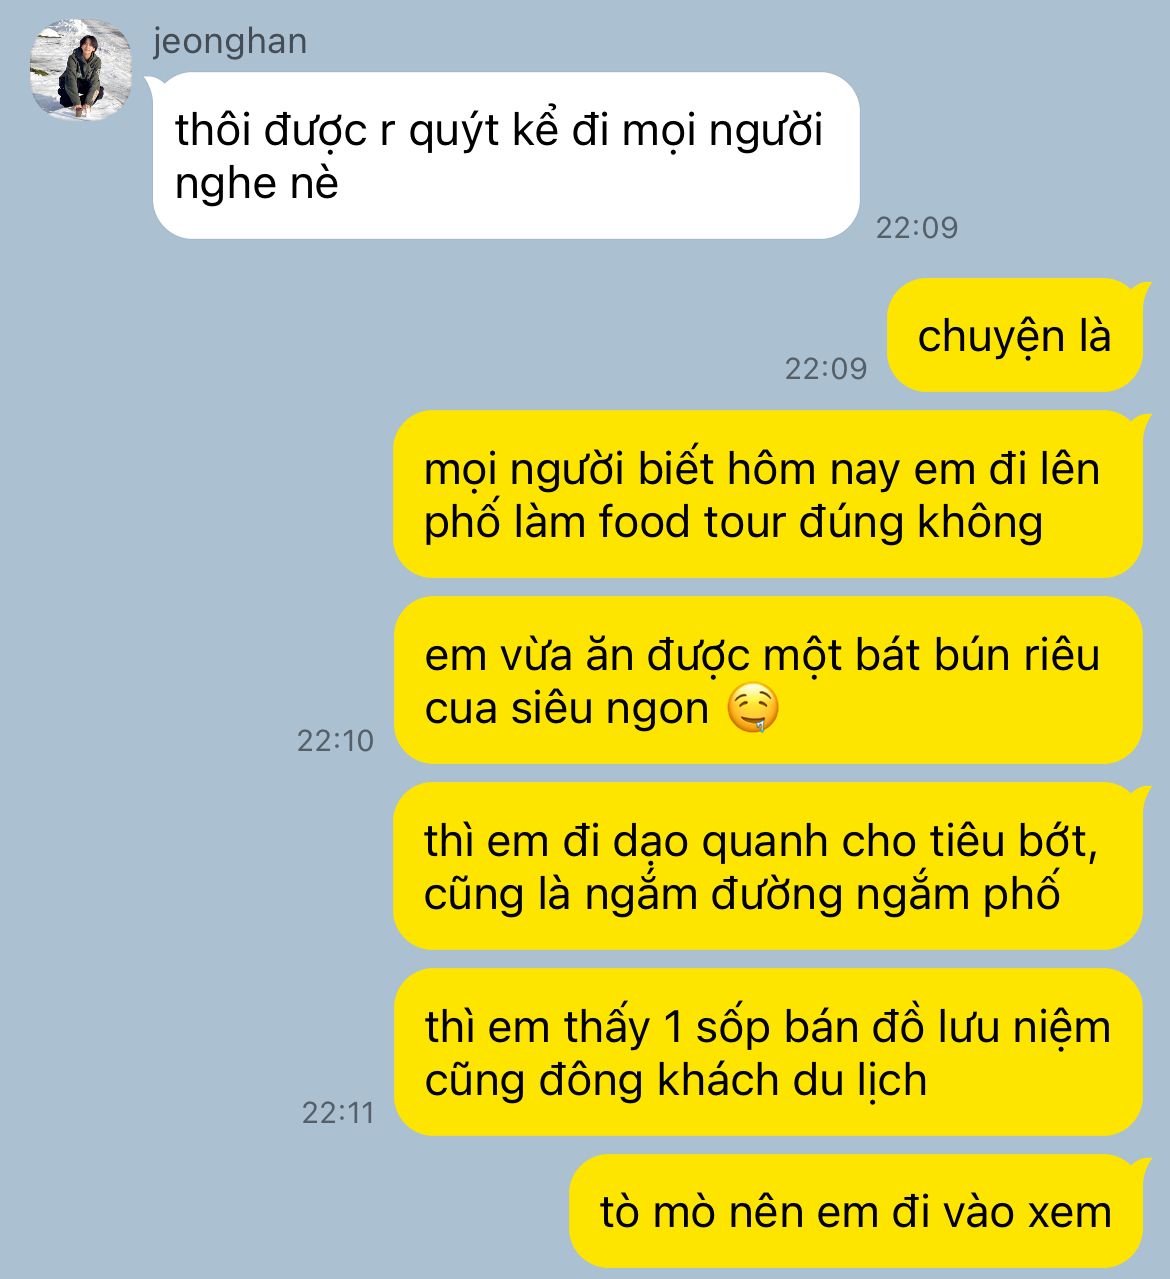Click the 22:10 timestamp
1170x1279 pixels.
point(335,741)
